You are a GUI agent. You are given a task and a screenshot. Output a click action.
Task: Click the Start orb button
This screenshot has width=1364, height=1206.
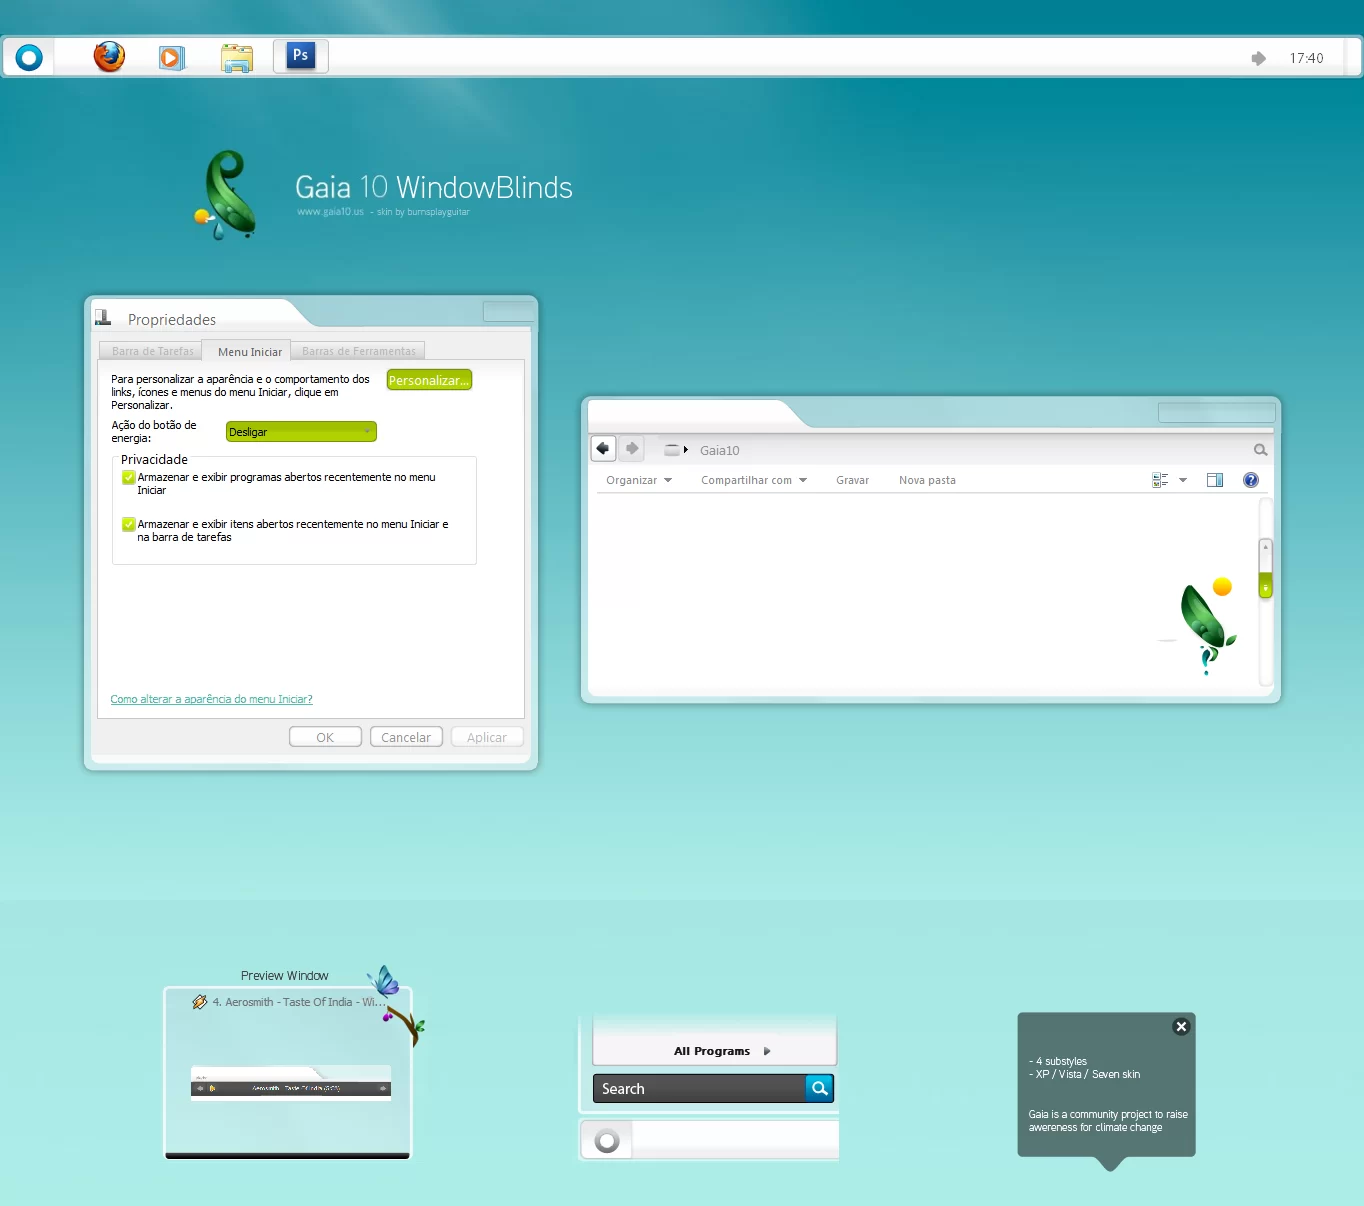pos(29,58)
